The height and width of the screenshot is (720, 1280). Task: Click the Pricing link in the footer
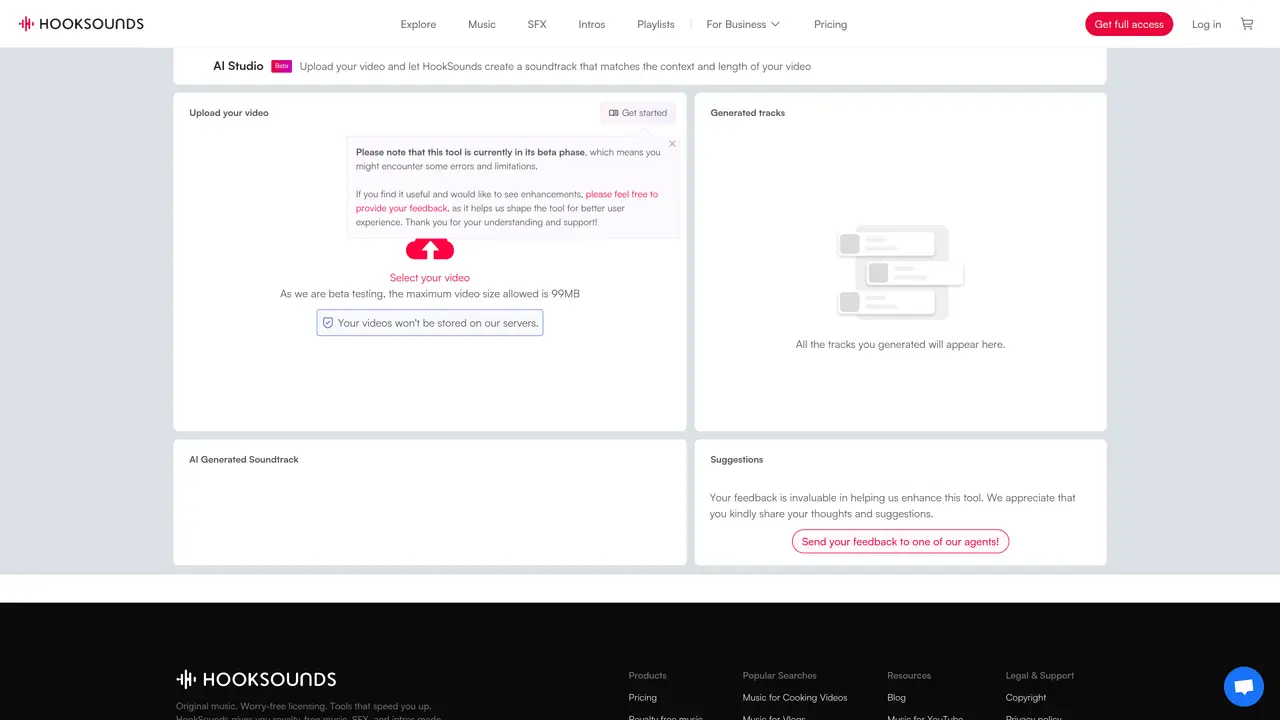coord(643,697)
